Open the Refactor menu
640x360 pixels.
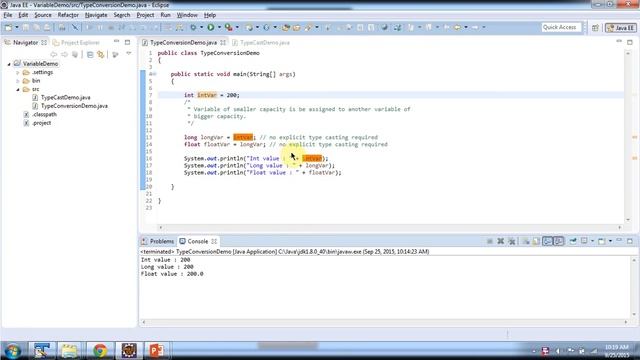coord(68,15)
